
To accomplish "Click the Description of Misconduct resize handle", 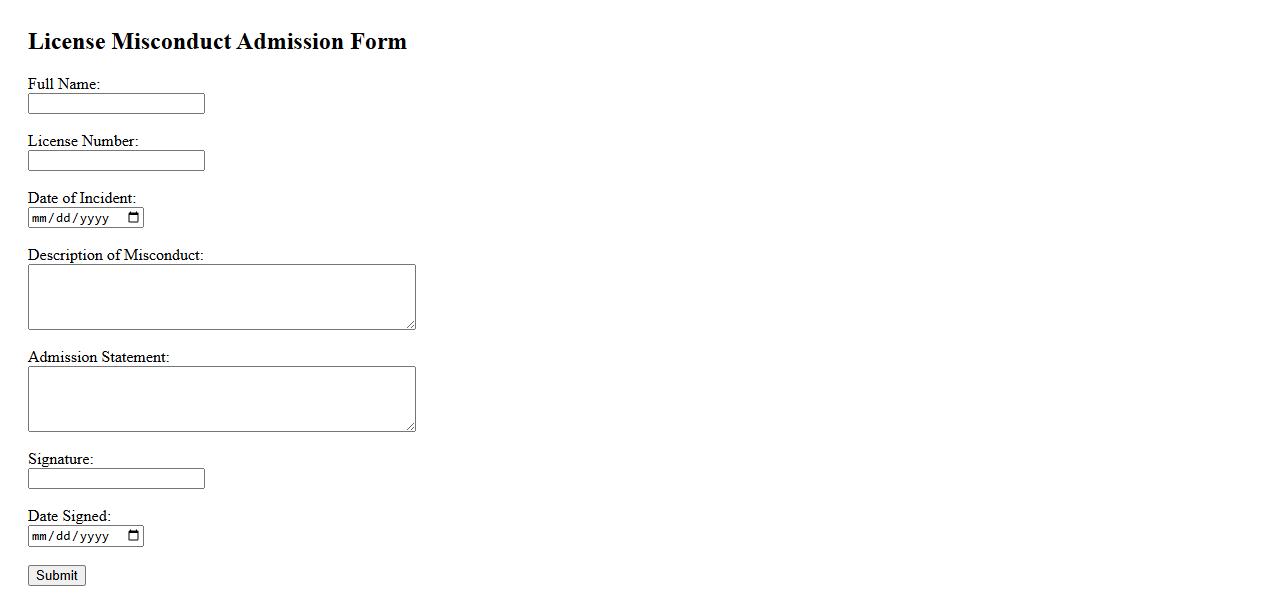I will (x=410, y=324).
